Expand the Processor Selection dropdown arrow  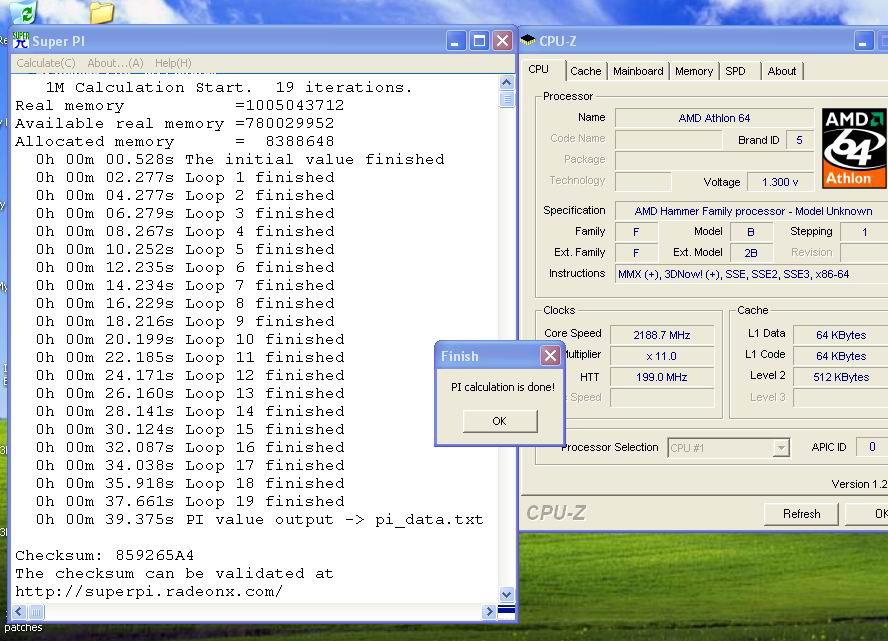click(781, 448)
